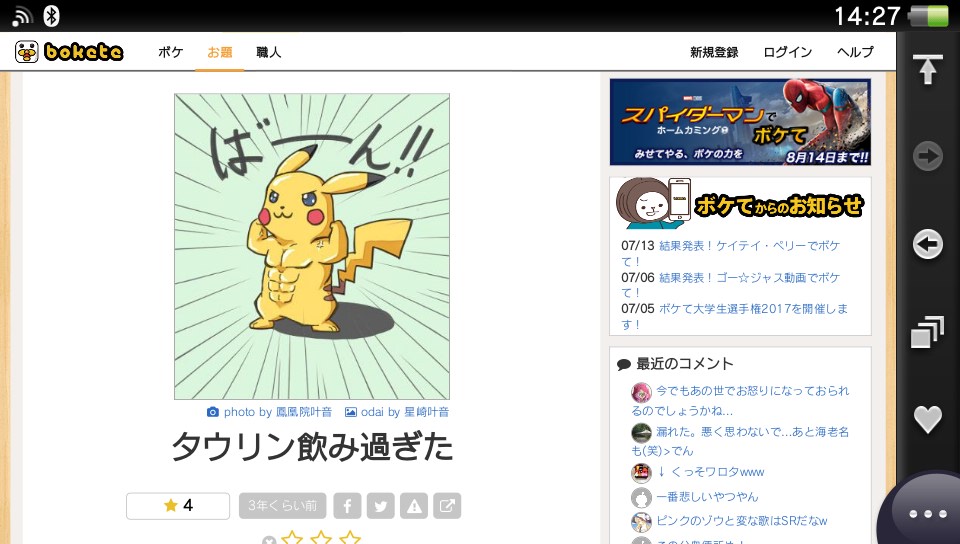This screenshot has width=960, height=544.
Task: Select the お題 tab
Action: (219, 52)
